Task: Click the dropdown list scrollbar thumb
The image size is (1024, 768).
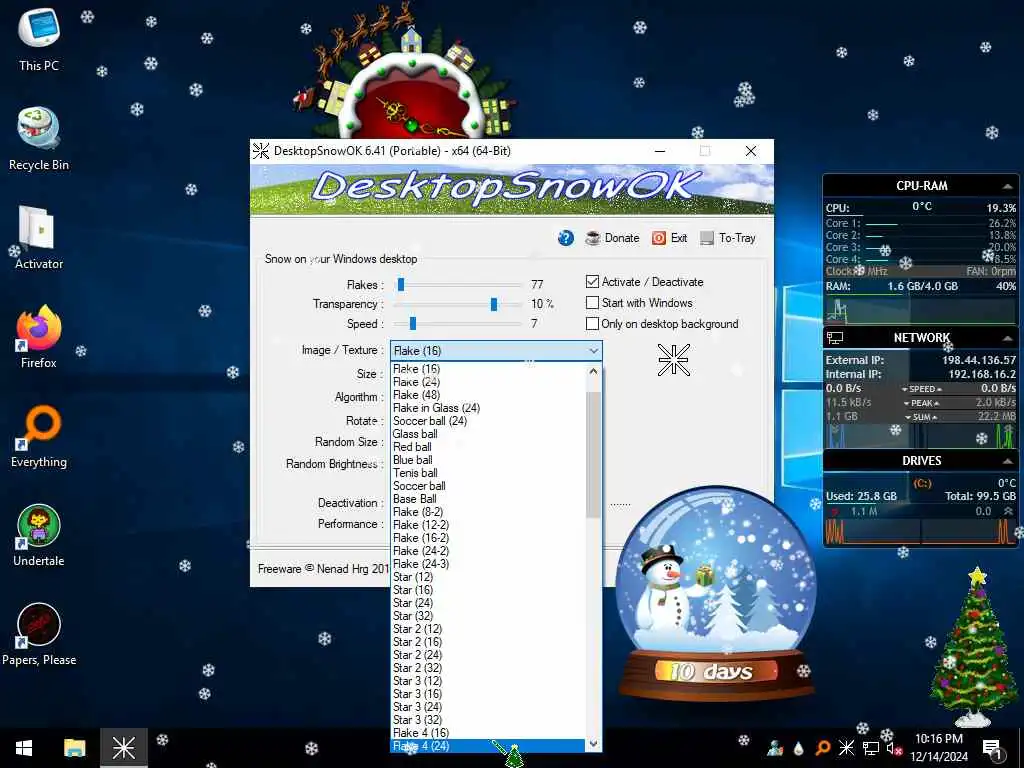Action: pyautogui.click(x=593, y=455)
